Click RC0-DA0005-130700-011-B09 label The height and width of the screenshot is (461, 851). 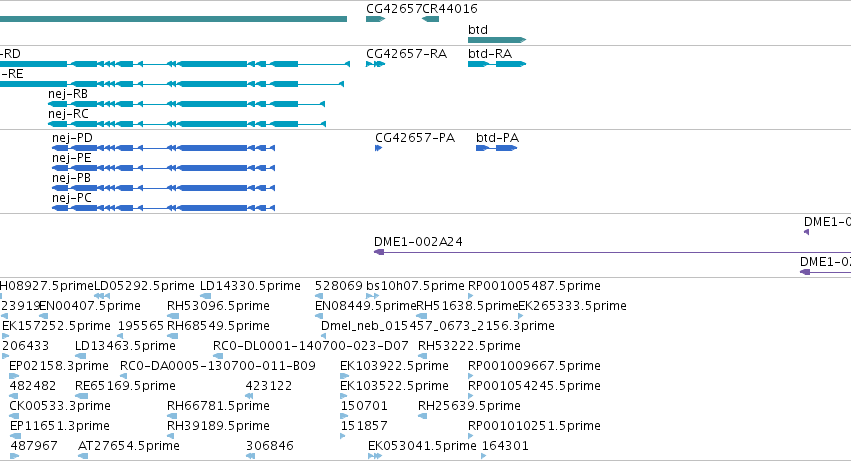coord(218,366)
